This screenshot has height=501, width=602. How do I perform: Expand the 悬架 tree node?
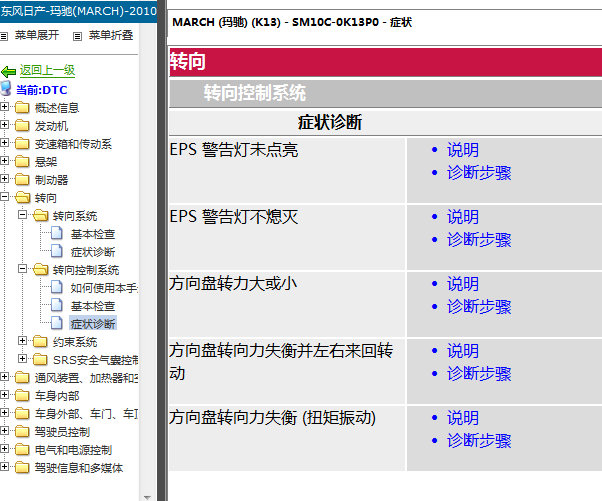click(4, 160)
